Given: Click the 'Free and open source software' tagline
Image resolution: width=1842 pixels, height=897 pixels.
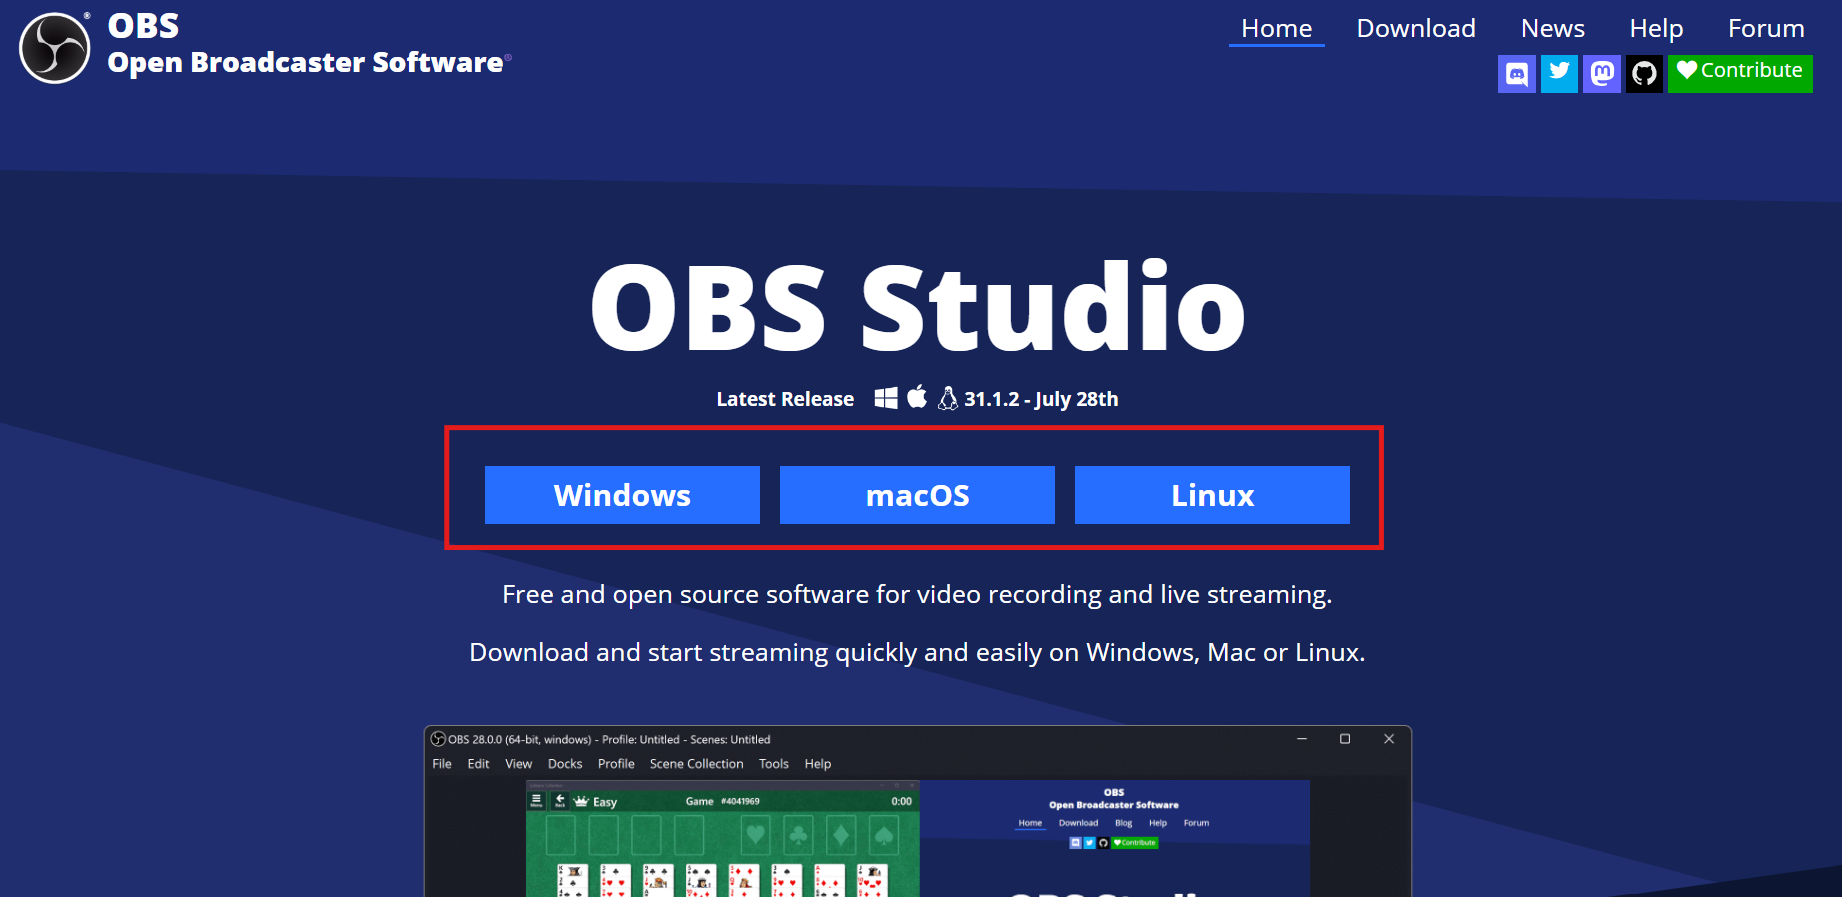Looking at the screenshot, I should pos(917,595).
